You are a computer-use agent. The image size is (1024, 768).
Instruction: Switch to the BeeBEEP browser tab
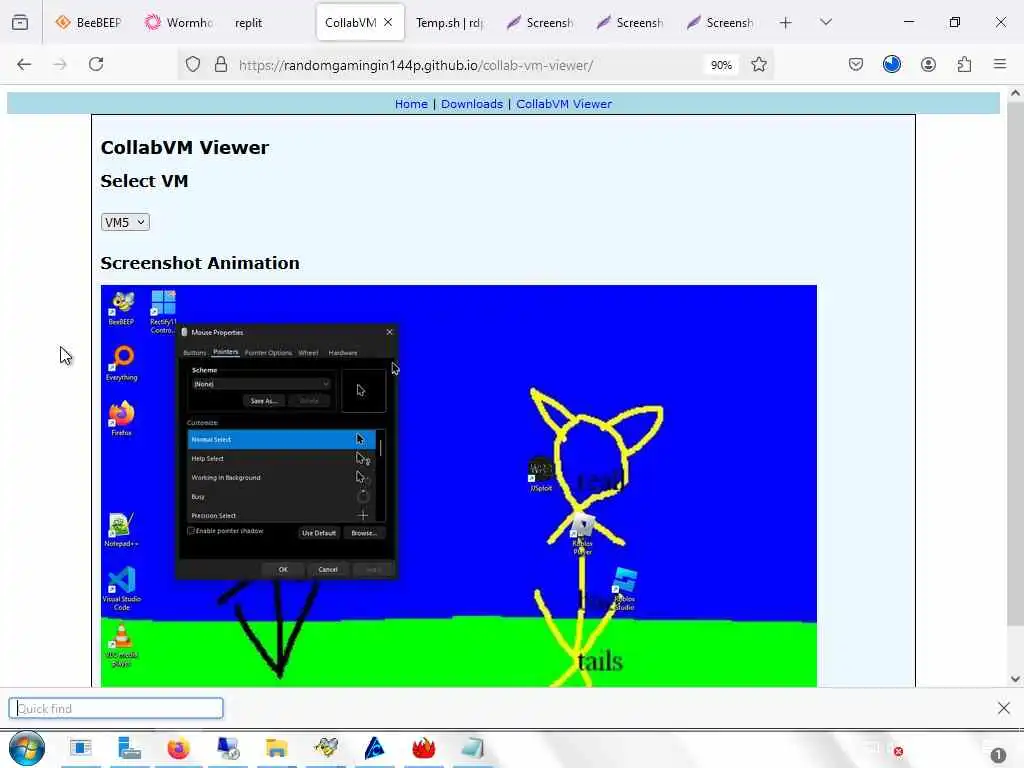point(89,22)
